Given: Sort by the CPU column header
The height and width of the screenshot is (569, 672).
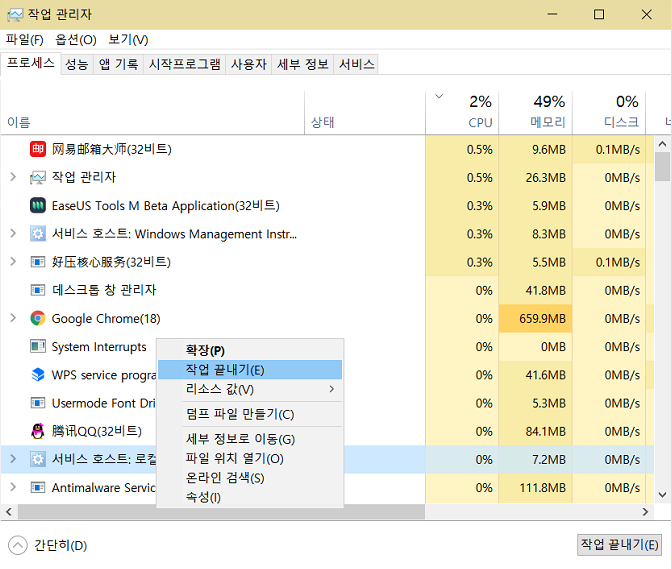Looking at the screenshot, I should click(x=462, y=113).
